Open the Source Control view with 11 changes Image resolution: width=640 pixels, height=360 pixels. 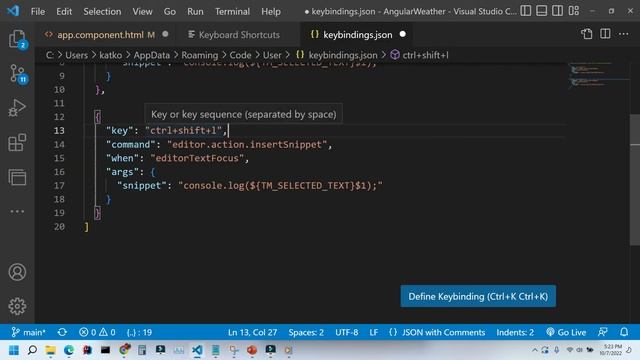click(x=17, y=74)
